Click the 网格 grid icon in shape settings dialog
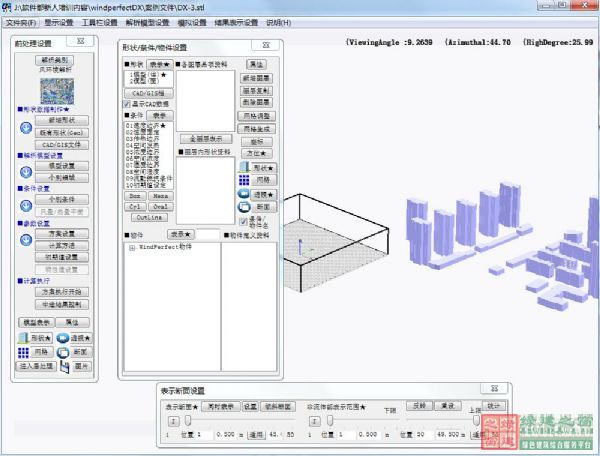600x456 pixels. coord(243,179)
